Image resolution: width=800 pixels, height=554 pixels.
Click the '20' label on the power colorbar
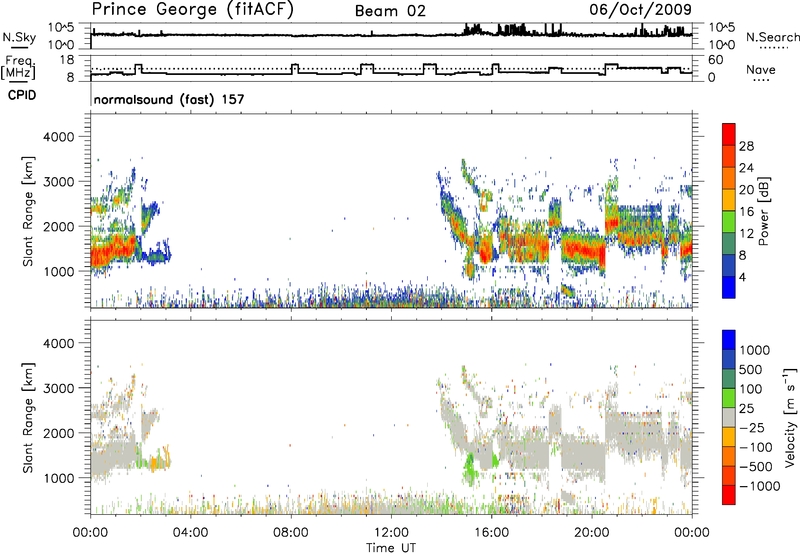746,190
